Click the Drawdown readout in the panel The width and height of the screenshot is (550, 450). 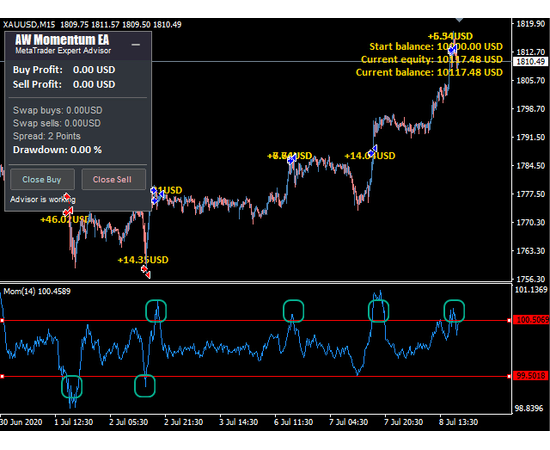[x=57, y=150]
